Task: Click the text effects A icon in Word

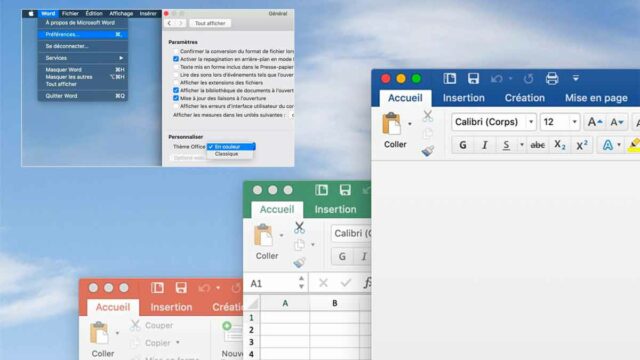Action: (607, 145)
